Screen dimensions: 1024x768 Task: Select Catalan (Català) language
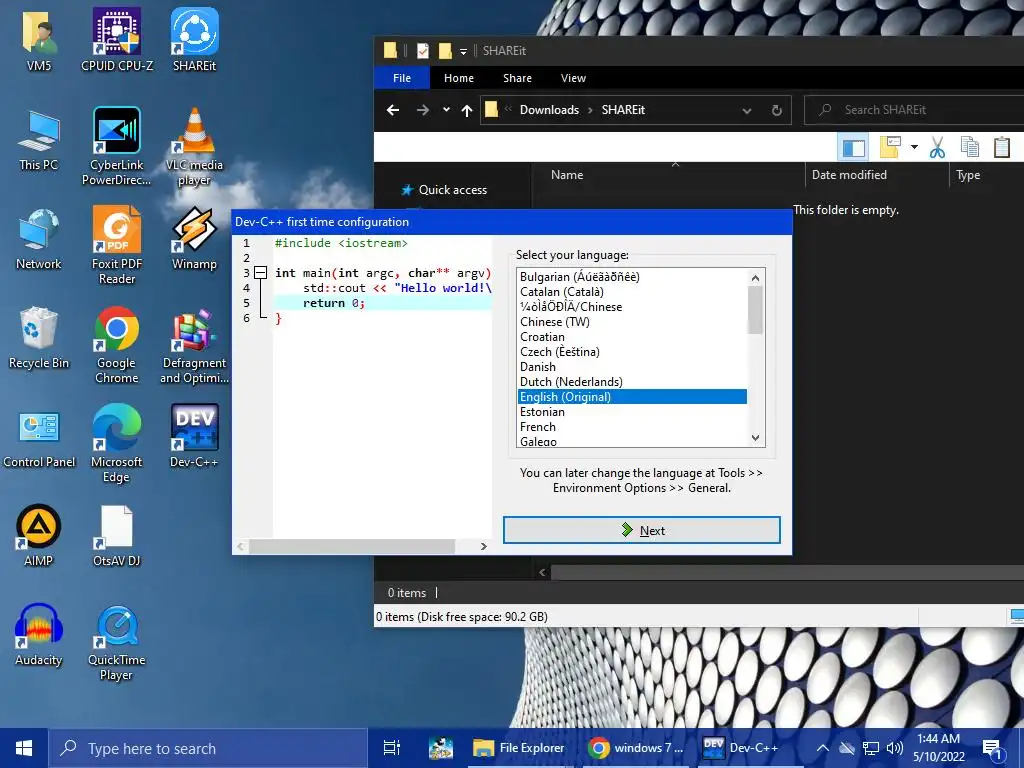632,292
